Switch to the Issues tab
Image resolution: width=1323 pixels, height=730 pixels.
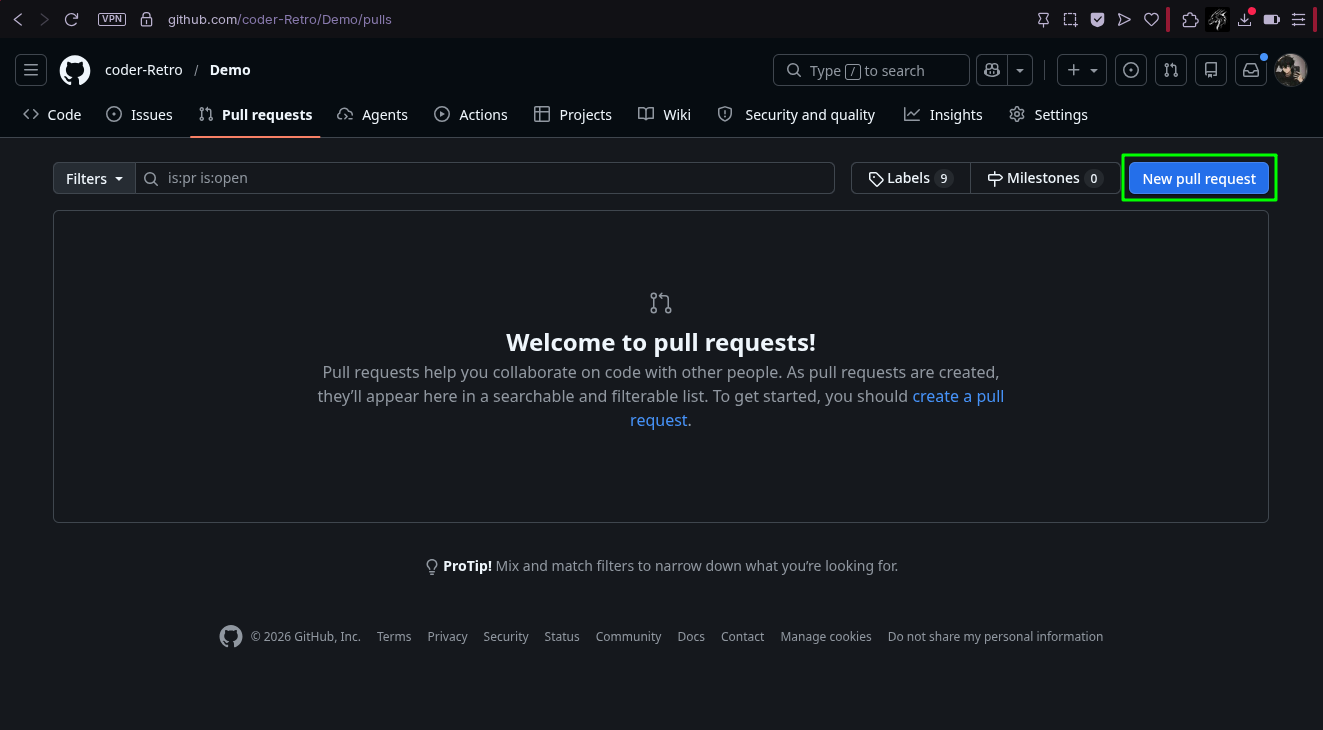140,115
